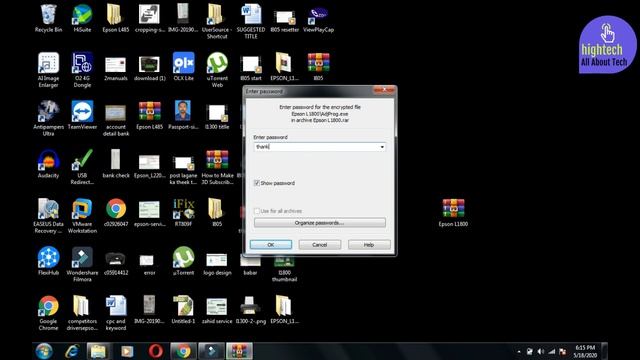This screenshot has width=640, height=360.
Task: Select the competitors driversepson folder
Action: tap(82, 312)
